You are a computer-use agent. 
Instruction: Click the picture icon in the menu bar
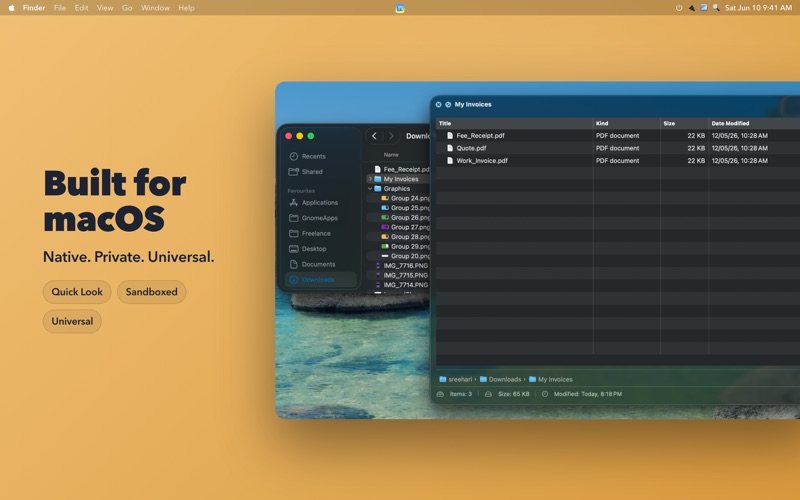(704, 8)
